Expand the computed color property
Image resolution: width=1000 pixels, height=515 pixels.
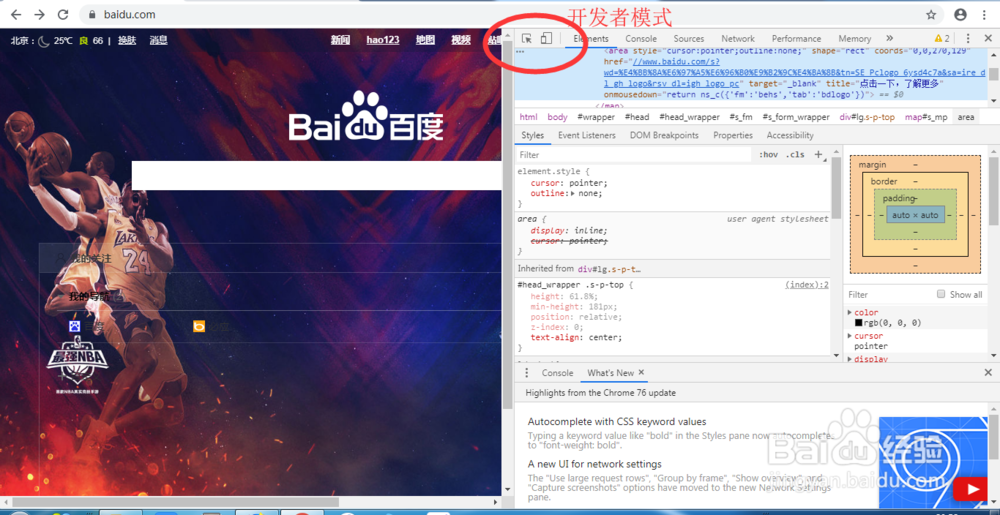(849, 312)
